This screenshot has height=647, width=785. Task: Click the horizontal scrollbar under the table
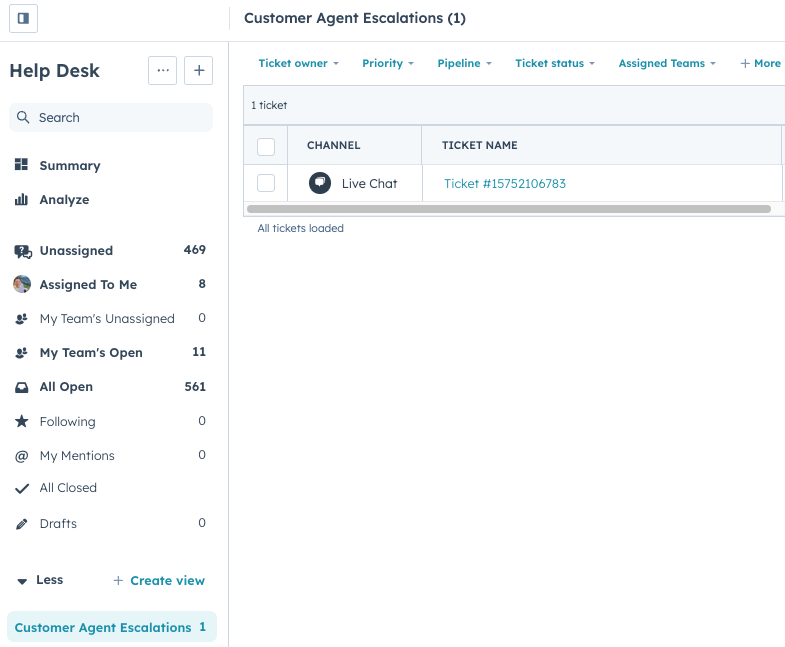click(508, 209)
